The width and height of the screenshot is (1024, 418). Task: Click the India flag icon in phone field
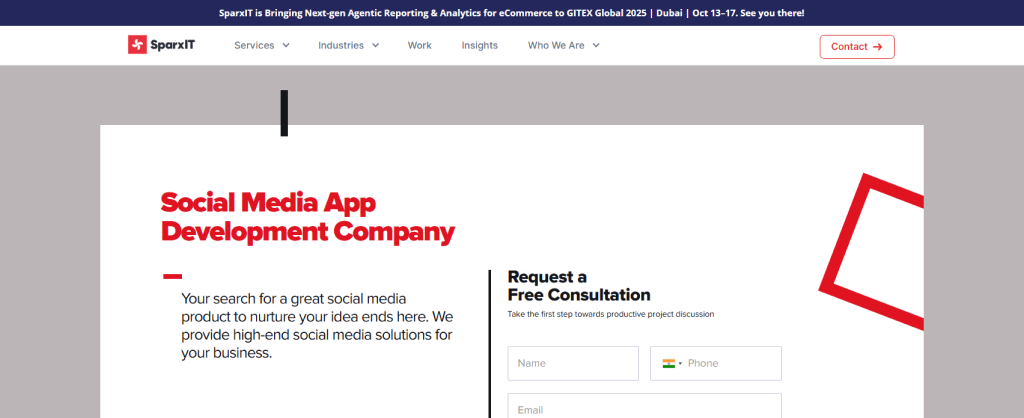[x=669, y=363]
